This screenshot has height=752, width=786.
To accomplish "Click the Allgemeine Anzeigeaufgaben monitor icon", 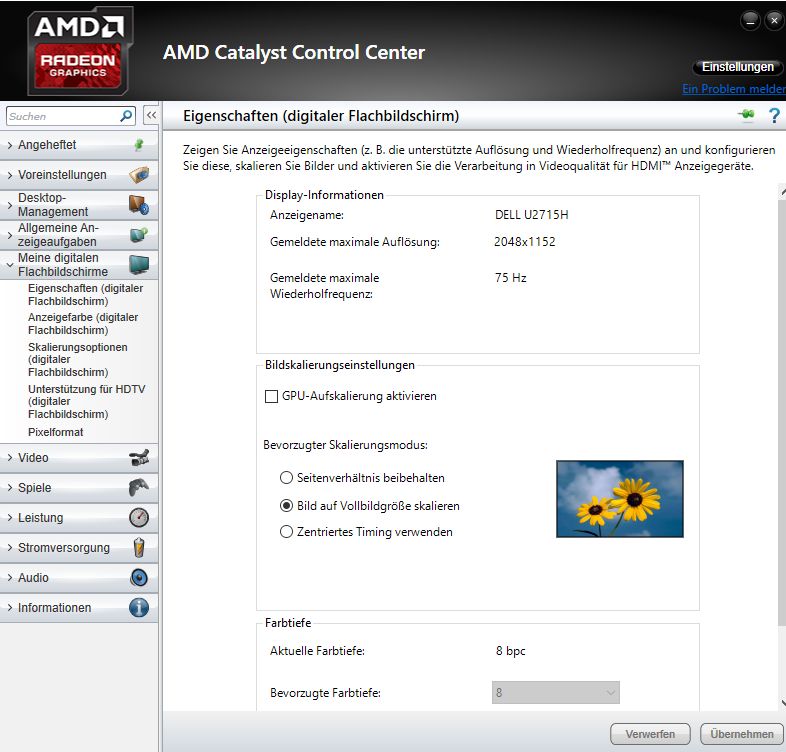I will 139,235.
